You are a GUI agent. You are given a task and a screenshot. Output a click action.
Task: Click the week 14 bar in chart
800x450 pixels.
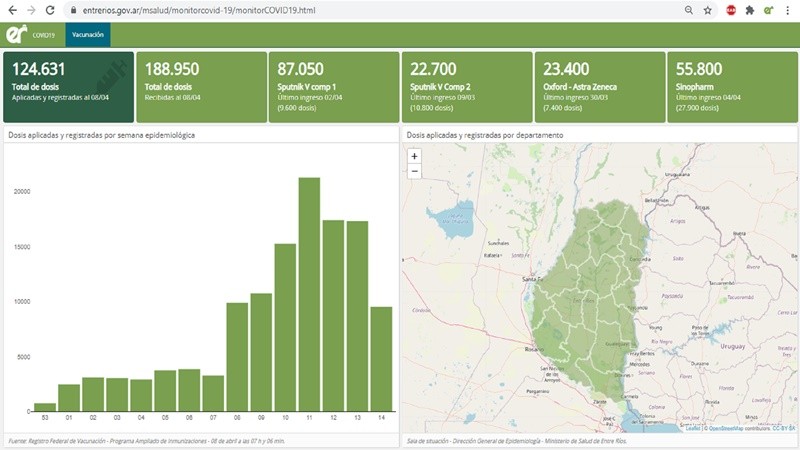[x=381, y=358]
